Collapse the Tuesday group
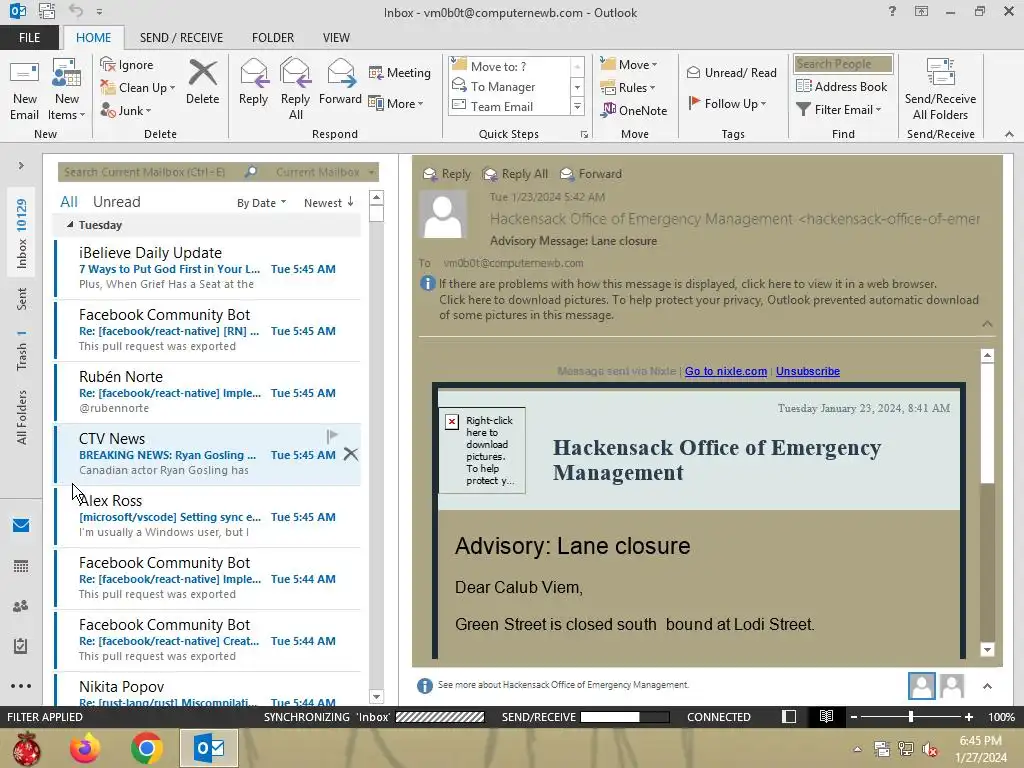Screen dimensions: 1024x768 70,225
